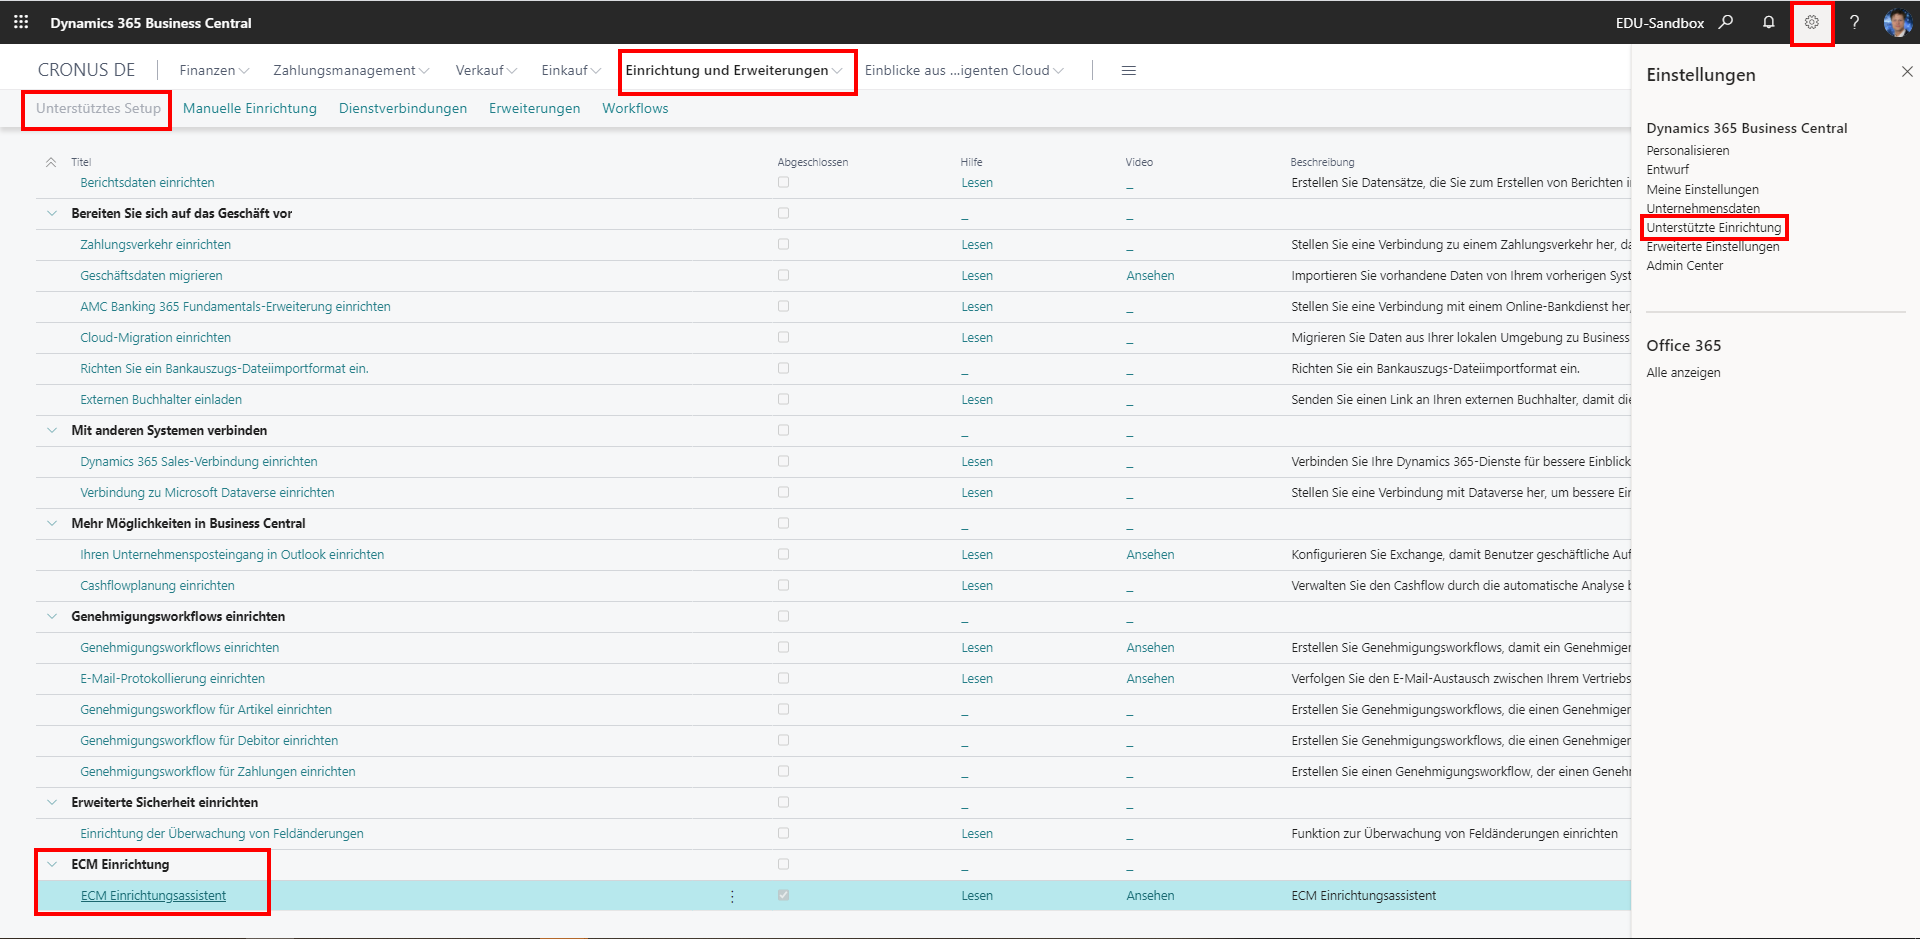Sort by the Abgeschlossen column header
This screenshot has height=939, width=1920.
point(813,162)
